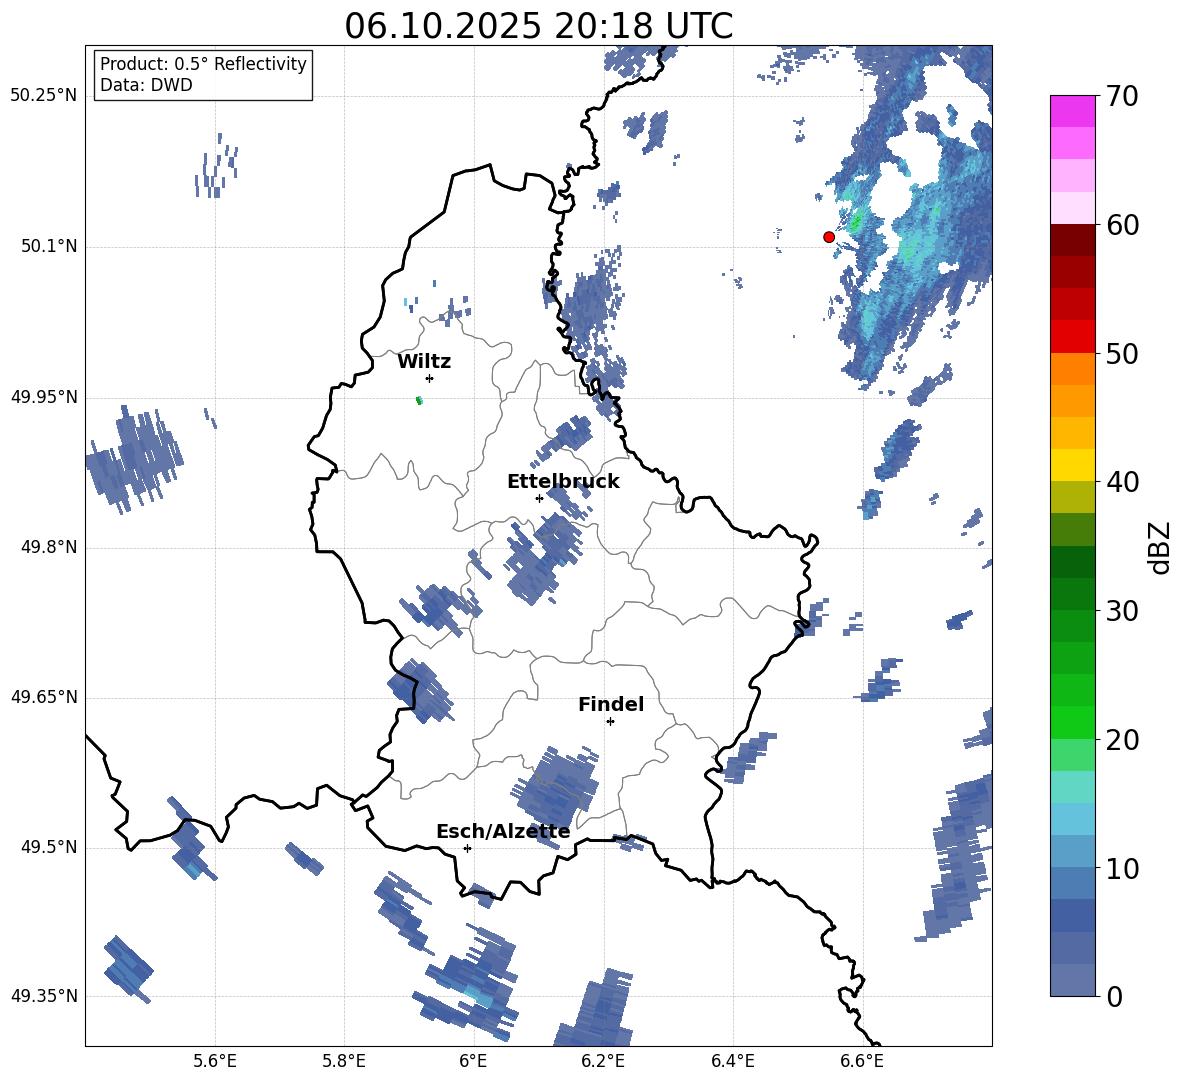Click the Esch/Alzette city label
1184x1081 pixels.
click(x=503, y=831)
